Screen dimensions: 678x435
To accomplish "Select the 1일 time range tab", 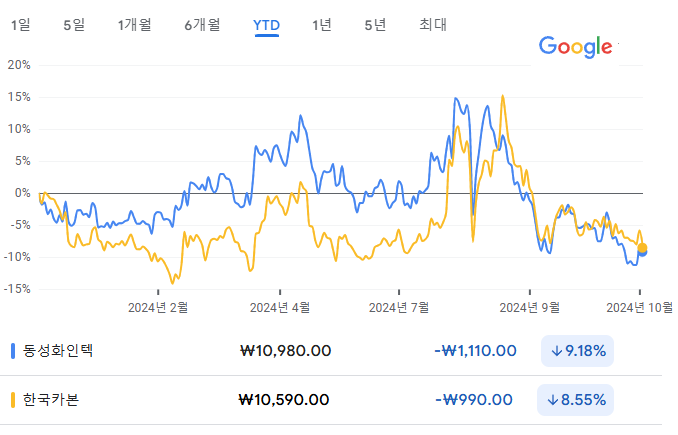I will (x=21, y=25).
